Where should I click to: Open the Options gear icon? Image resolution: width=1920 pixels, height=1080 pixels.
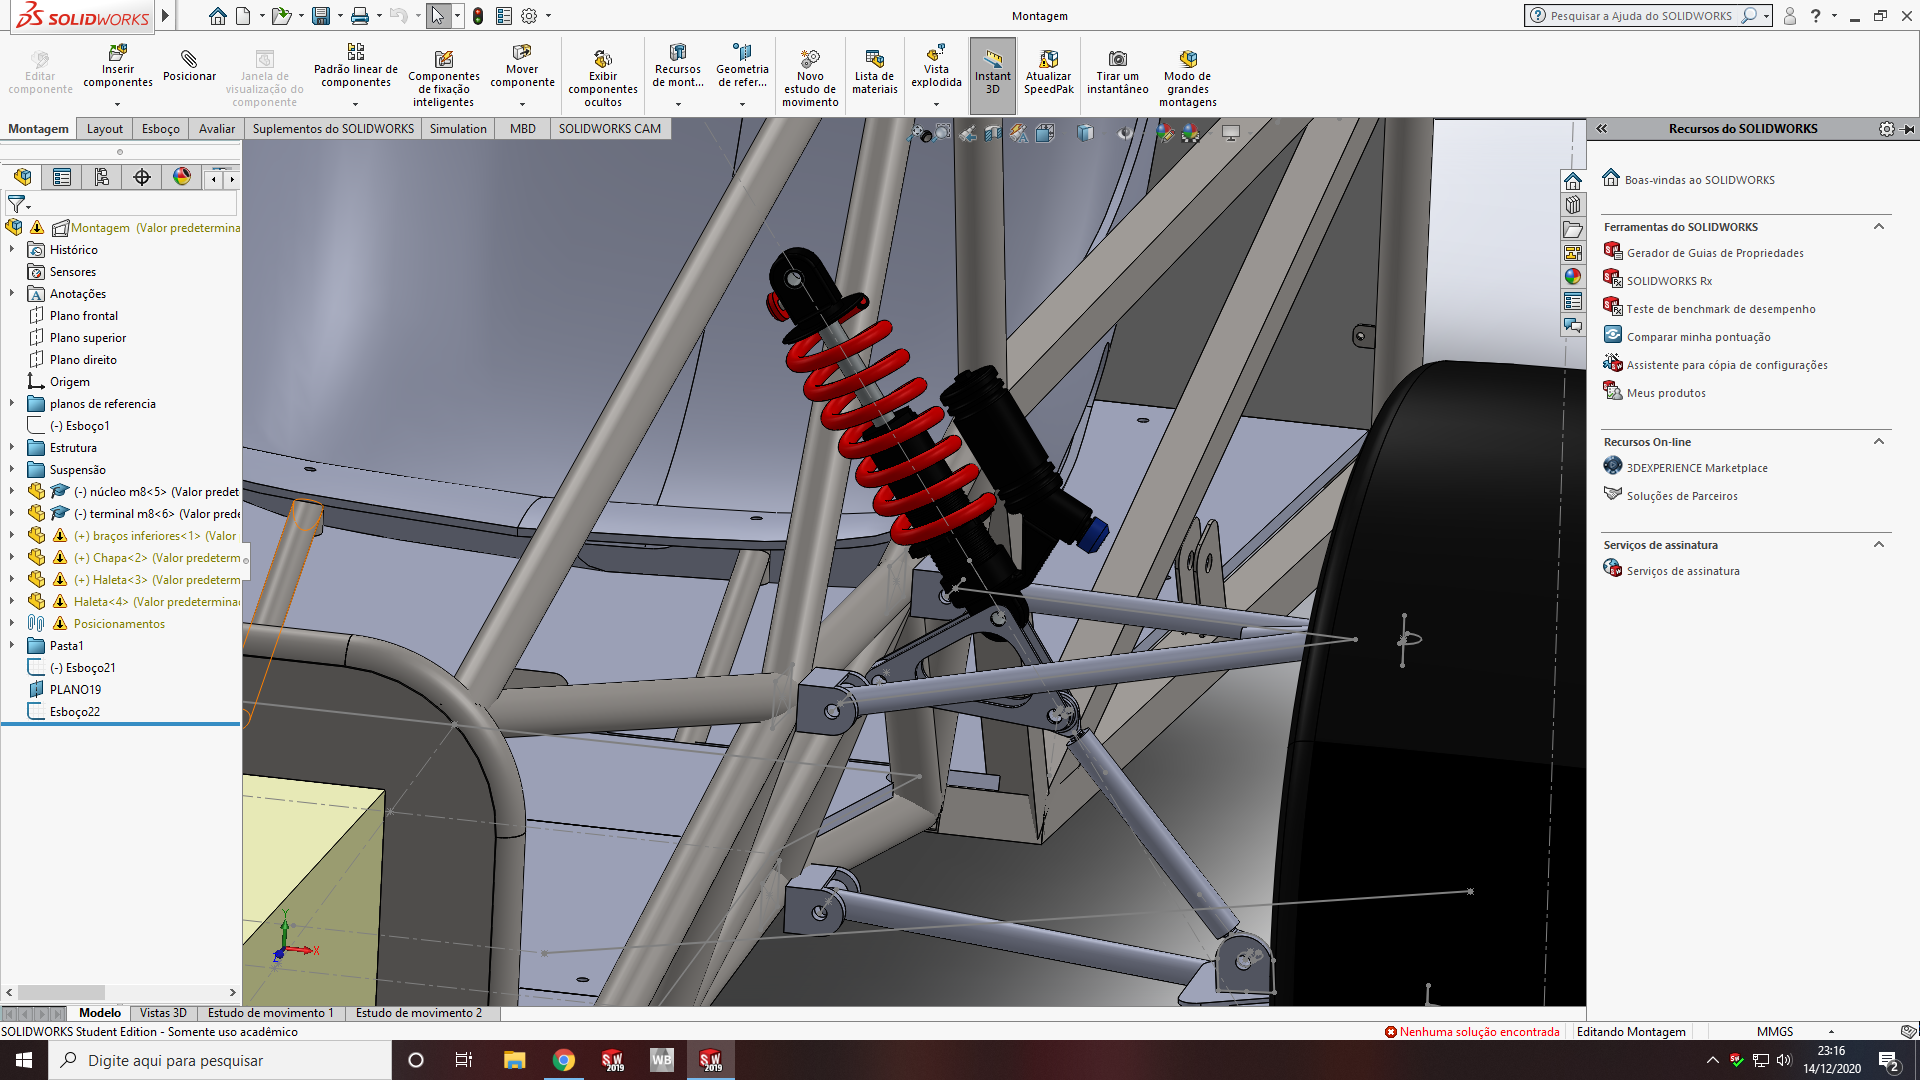coord(529,16)
